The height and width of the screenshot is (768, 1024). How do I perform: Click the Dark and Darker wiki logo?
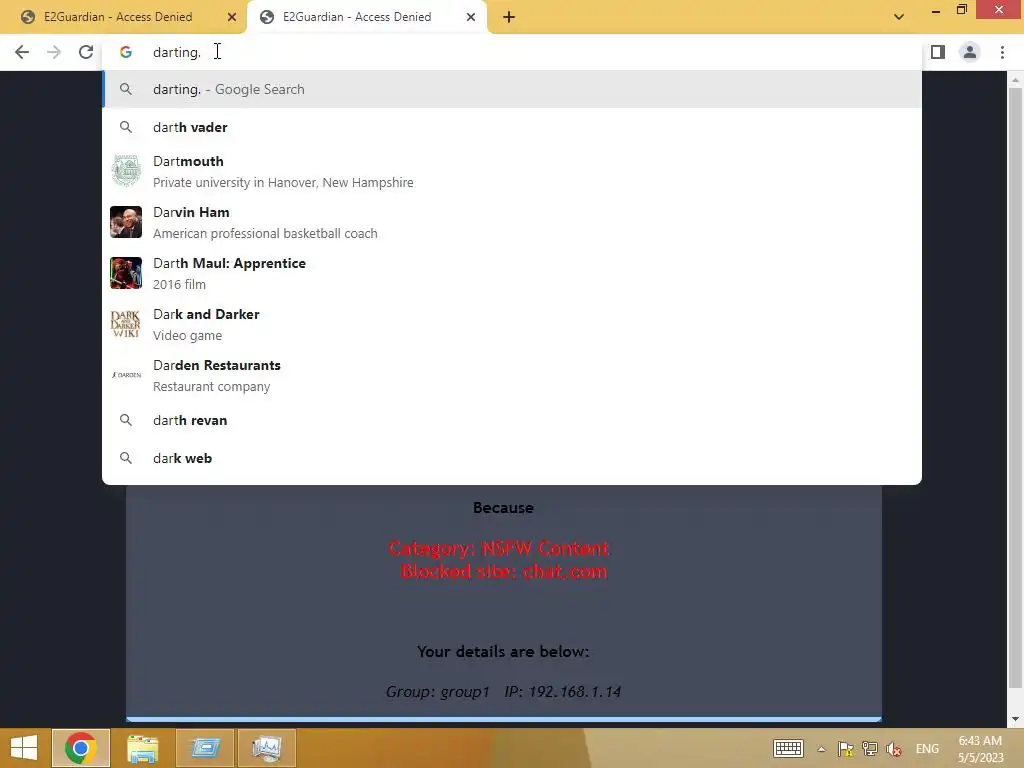coord(126,324)
